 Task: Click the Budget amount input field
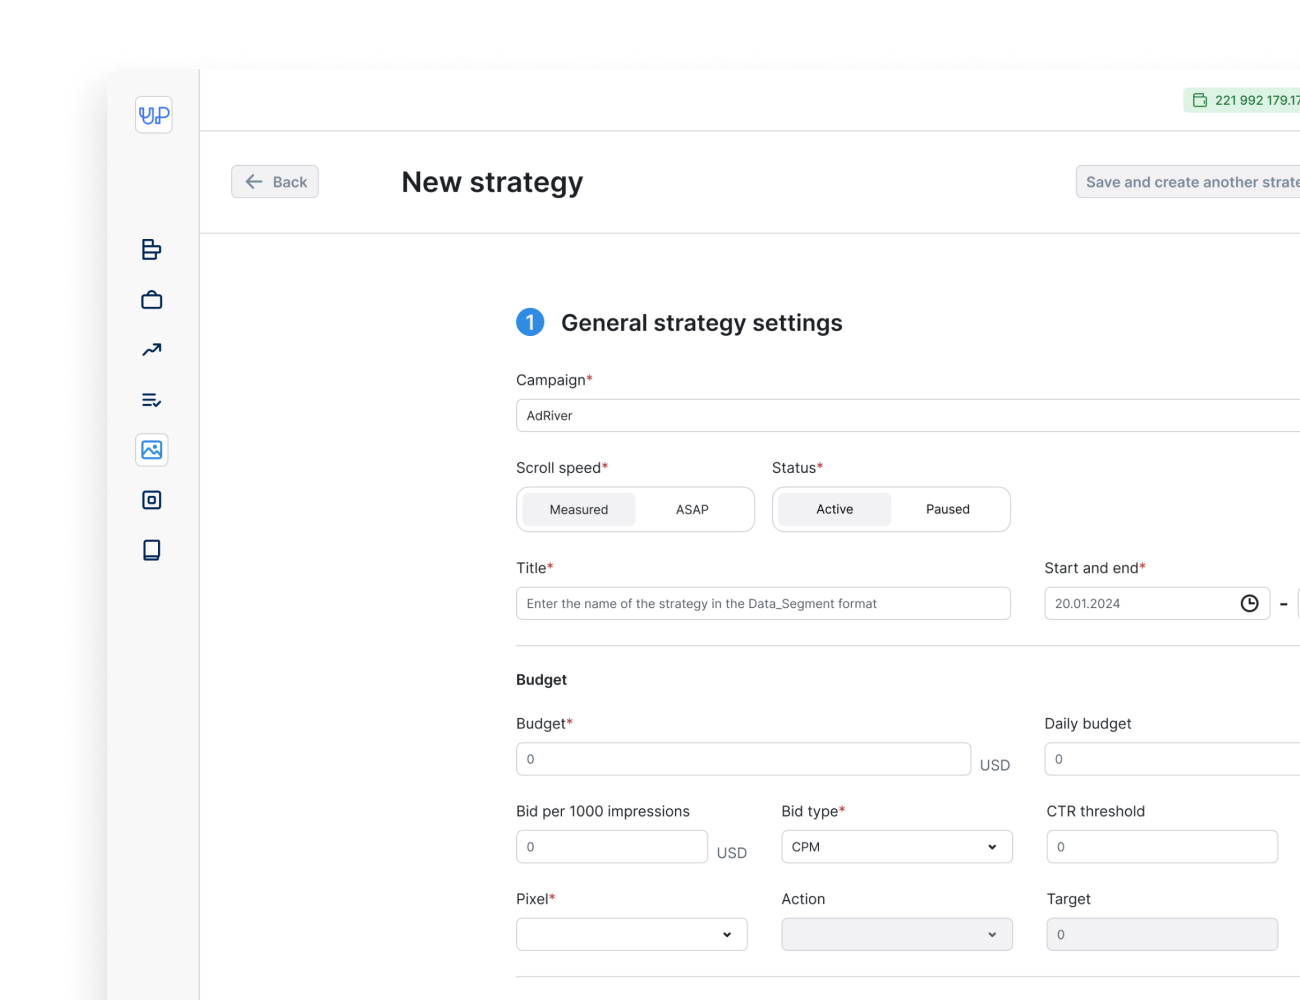click(x=743, y=759)
